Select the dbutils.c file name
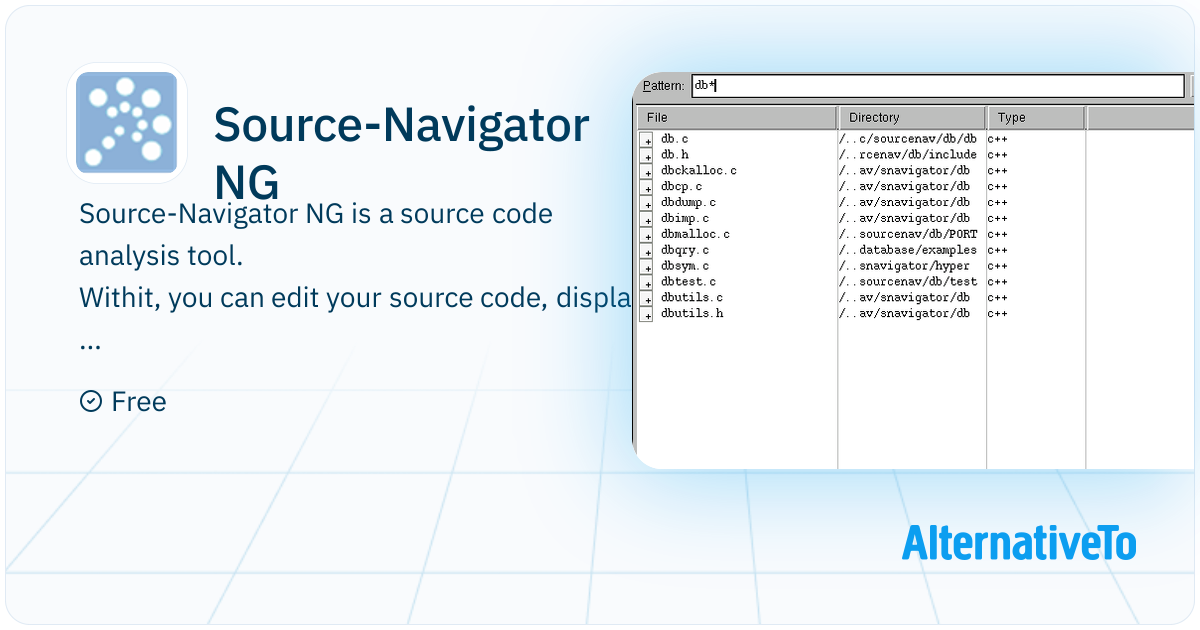The height and width of the screenshot is (630, 1200). pos(692,297)
